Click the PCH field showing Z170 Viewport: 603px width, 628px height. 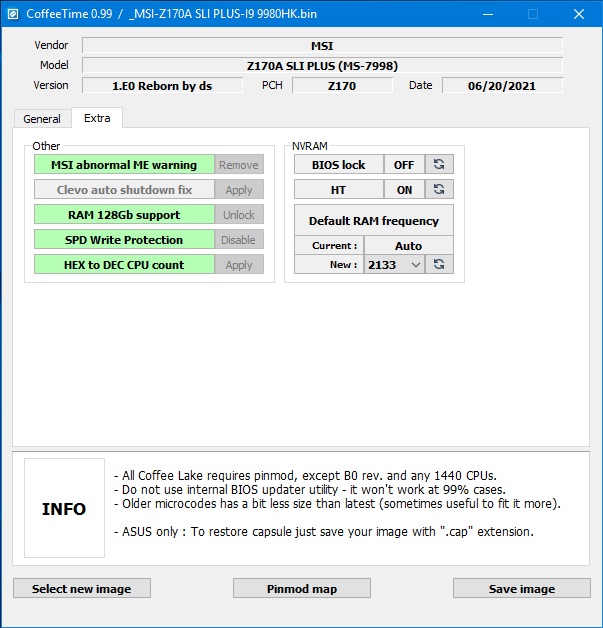point(342,85)
